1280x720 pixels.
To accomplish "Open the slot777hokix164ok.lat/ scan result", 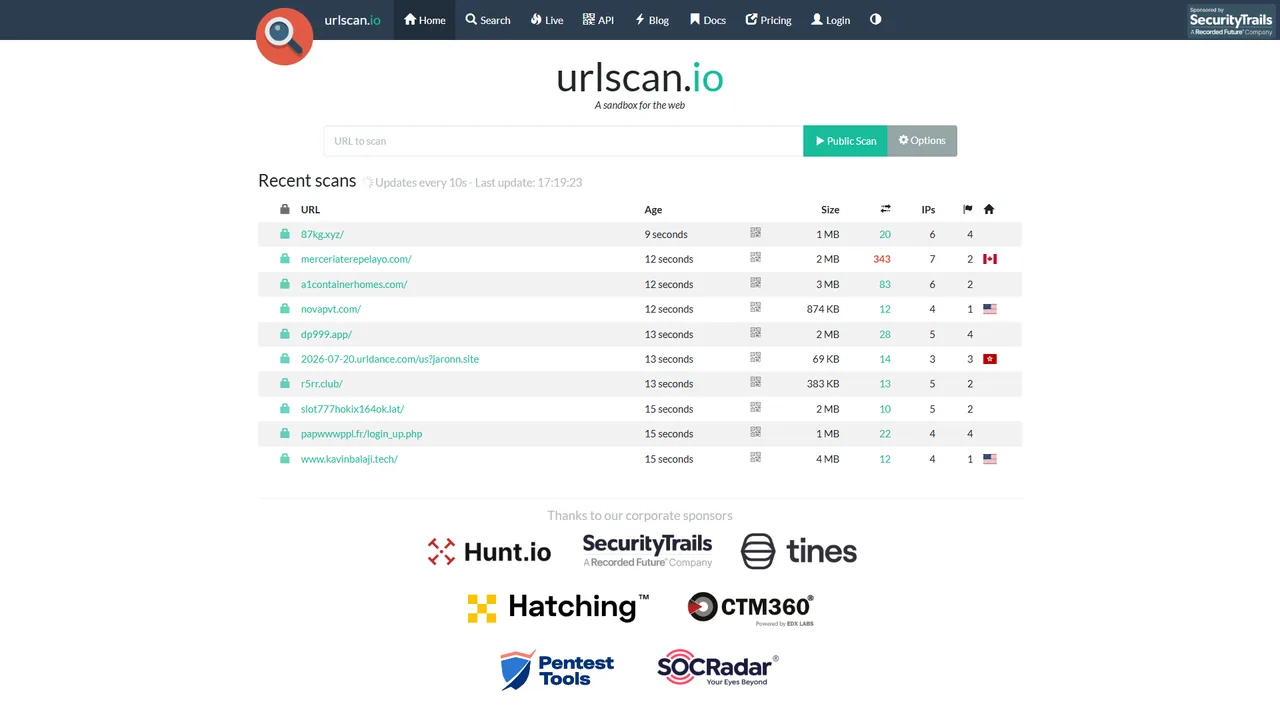I will 352,409.
